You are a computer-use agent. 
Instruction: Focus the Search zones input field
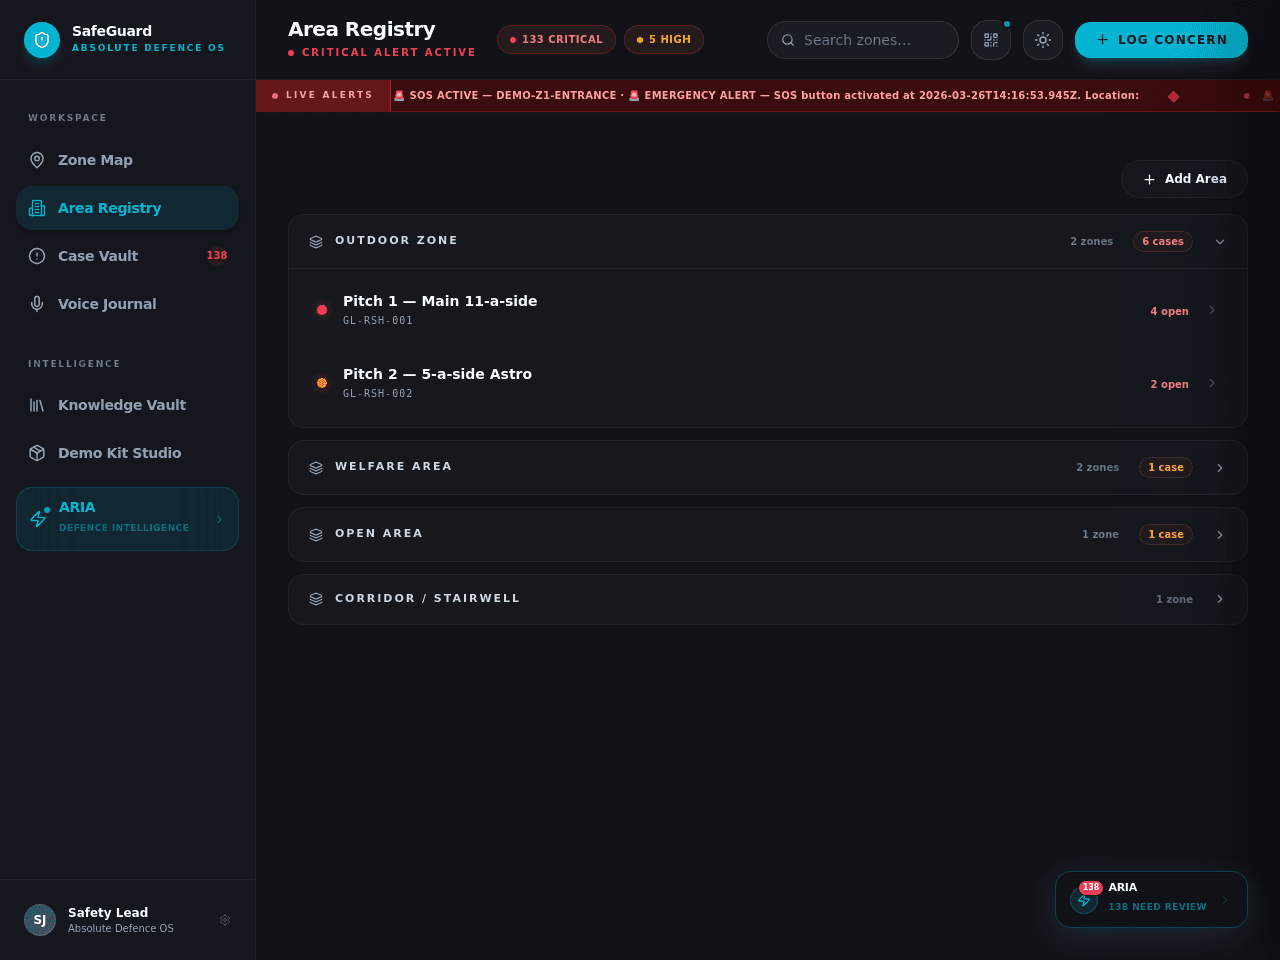[x=863, y=40]
